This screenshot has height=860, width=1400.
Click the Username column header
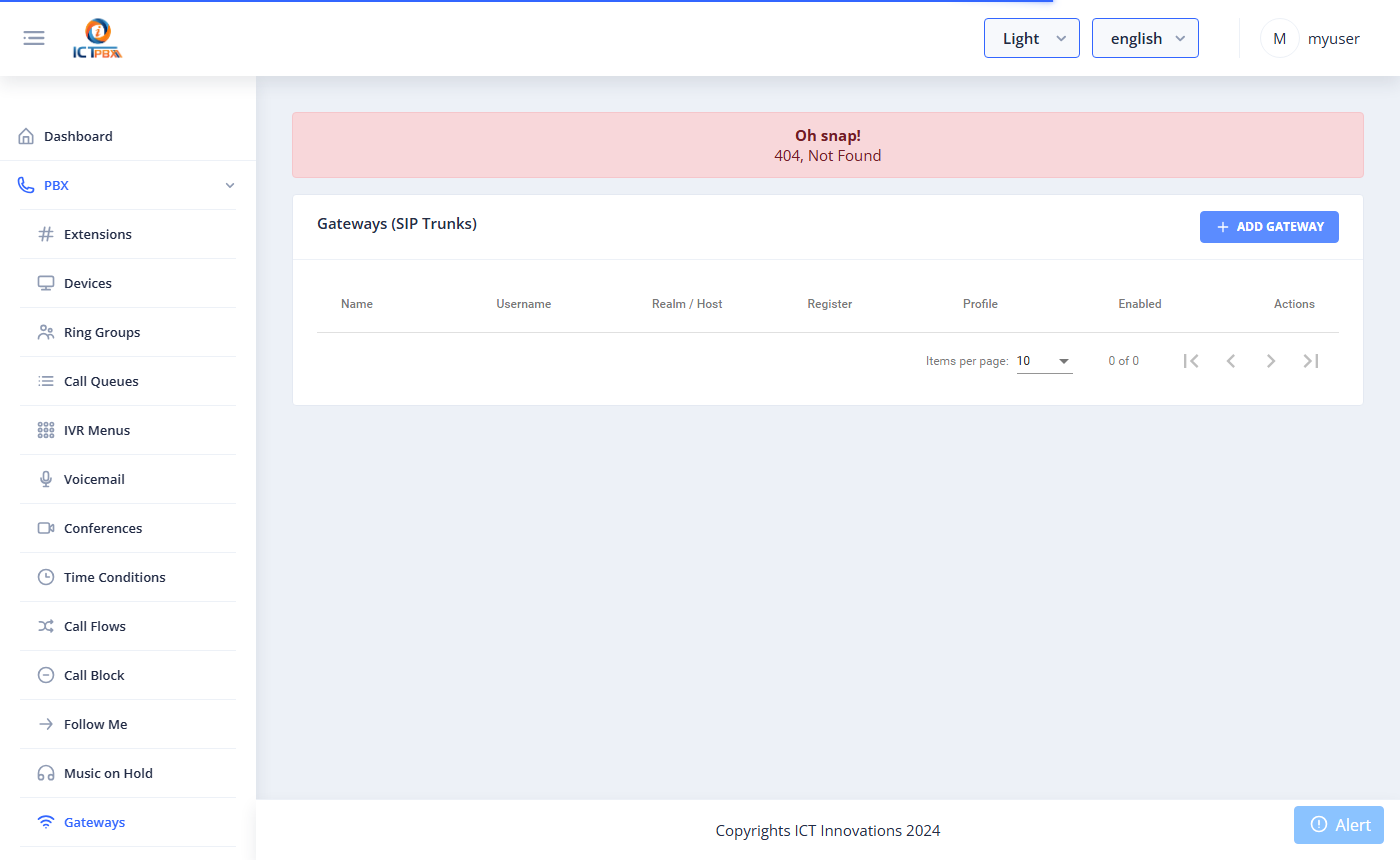click(524, 304)
